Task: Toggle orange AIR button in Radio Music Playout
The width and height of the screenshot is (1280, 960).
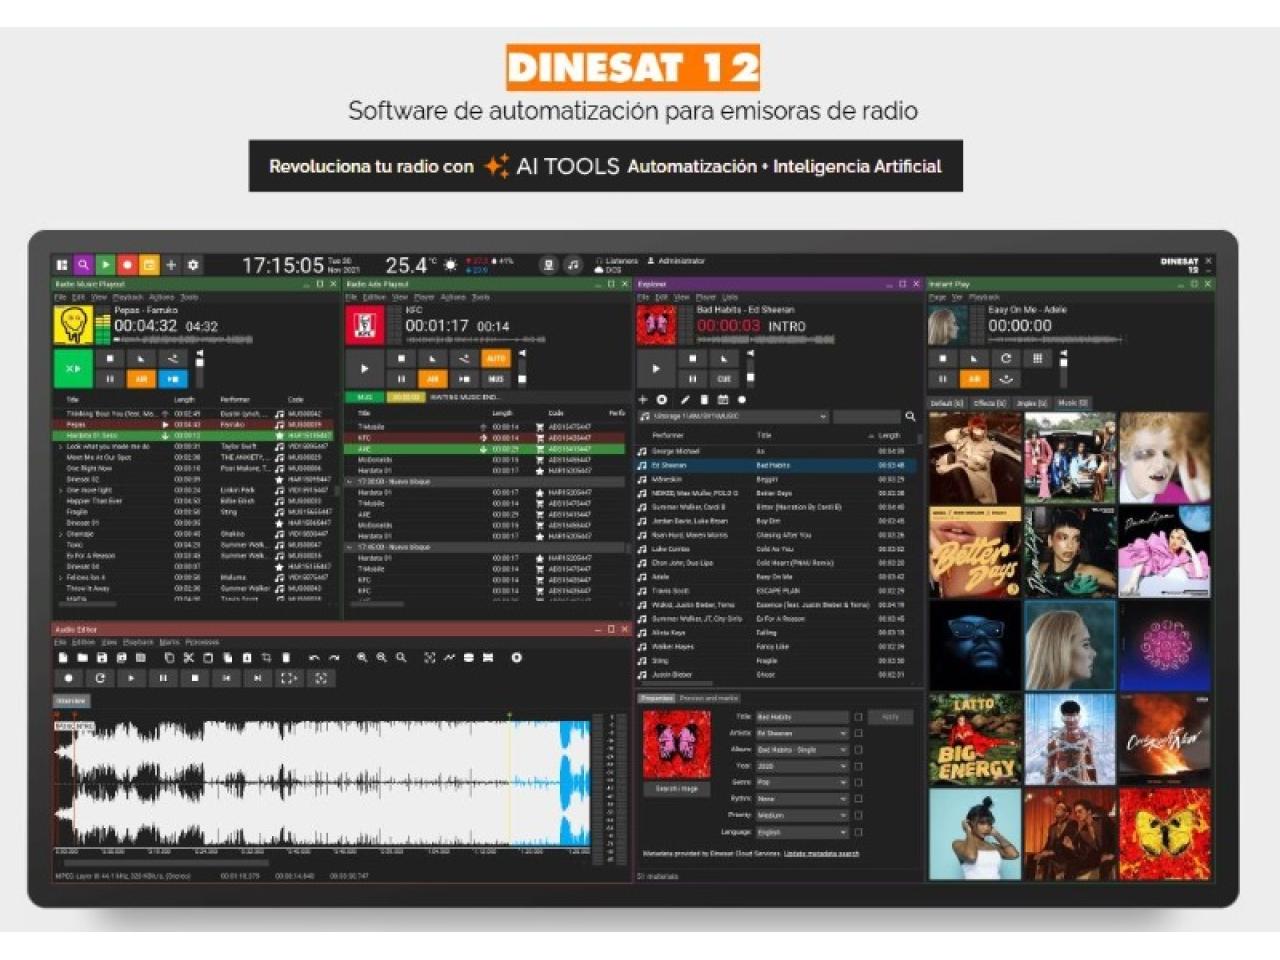Action: point(141,379)
